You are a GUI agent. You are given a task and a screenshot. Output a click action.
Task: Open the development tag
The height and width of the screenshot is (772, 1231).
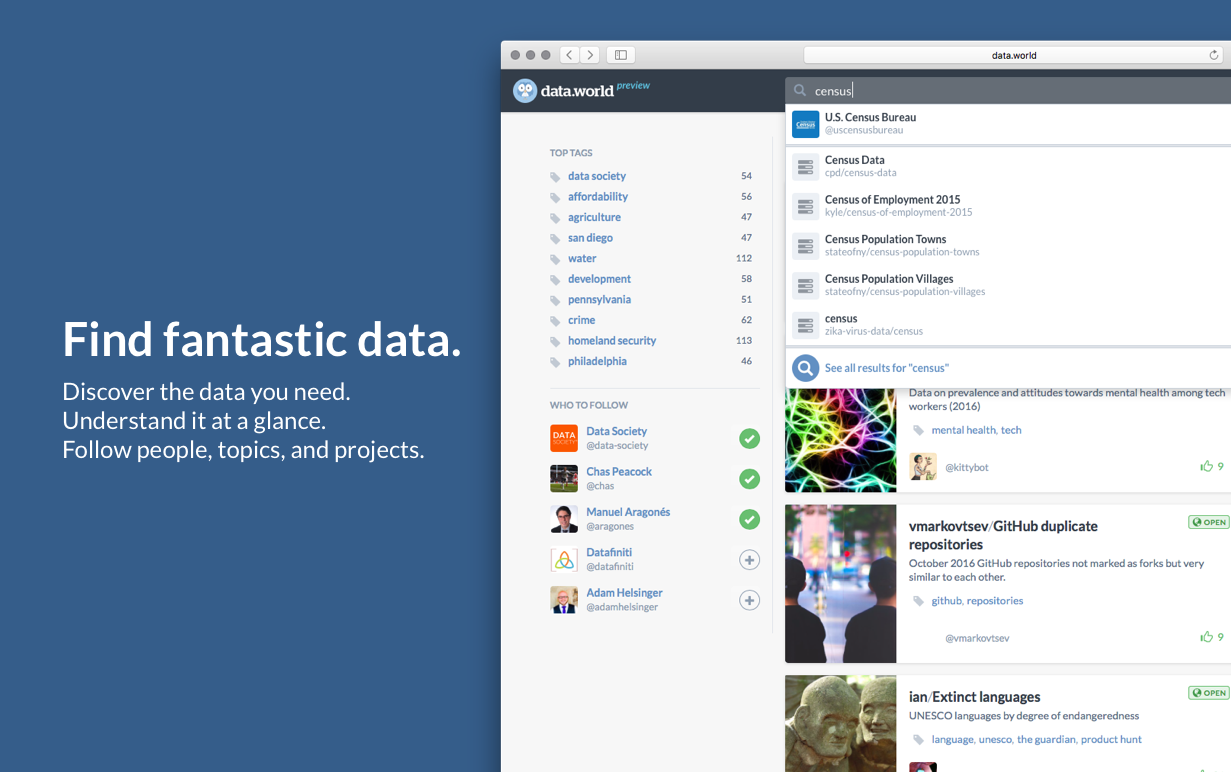pos(599,279)
